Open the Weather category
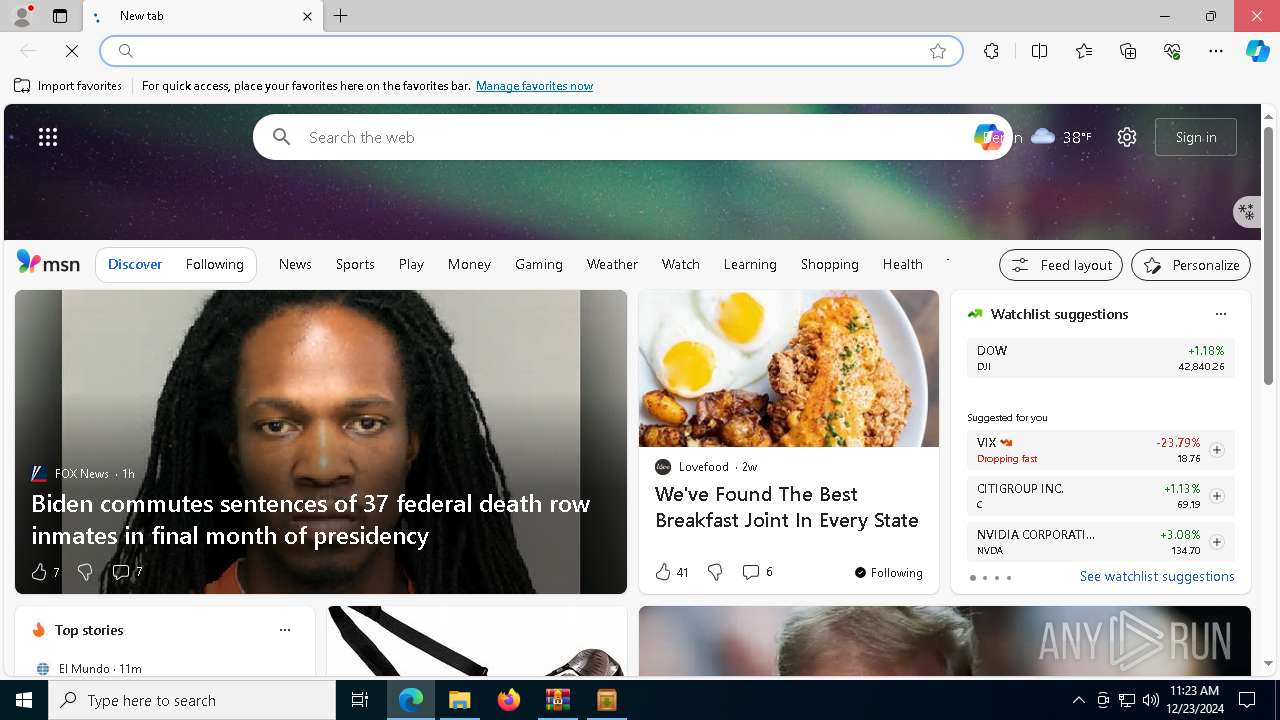 point(612,264)
